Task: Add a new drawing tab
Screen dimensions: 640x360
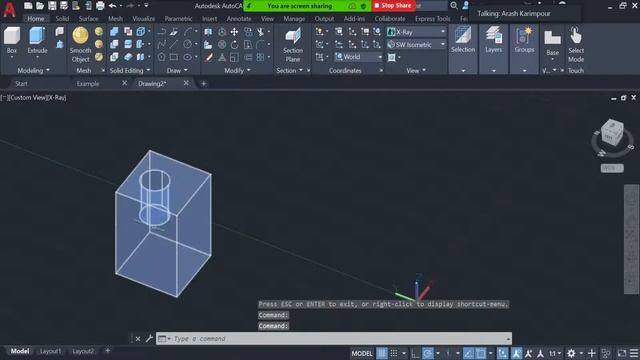Action: 204,84
